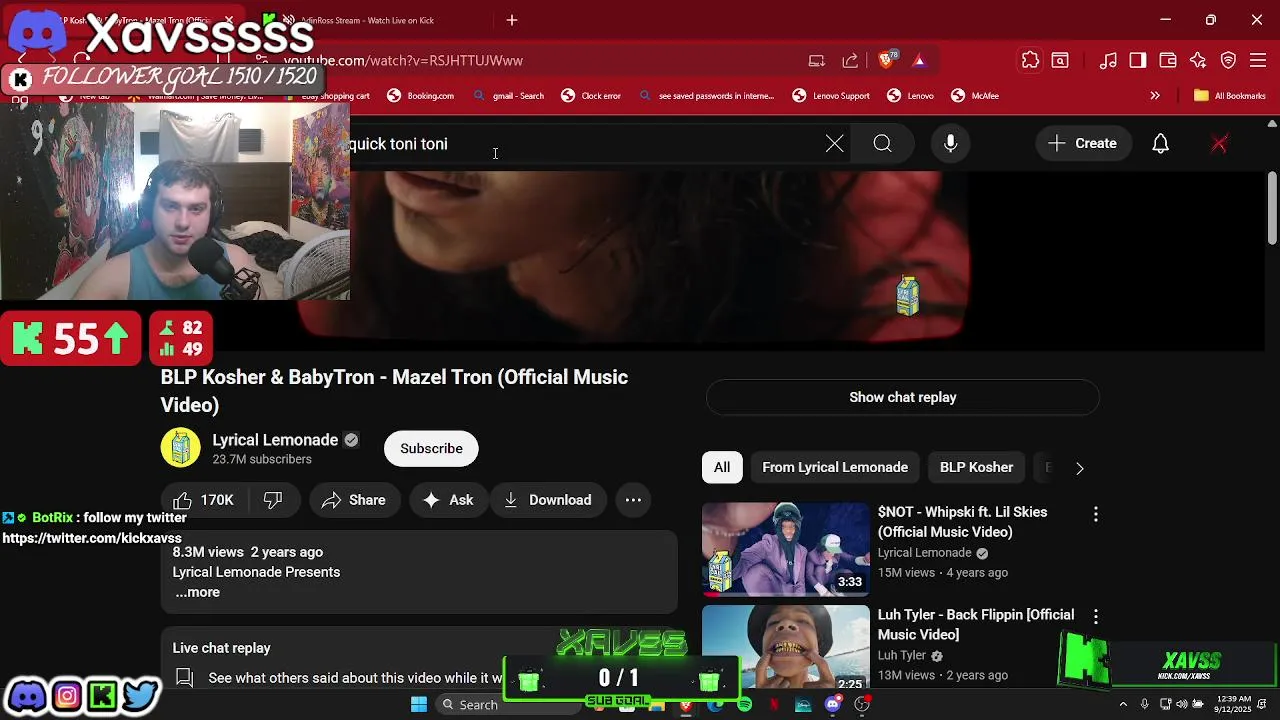1280x720 pixels.
Task: Close the BLP Kosher Mazel Tron tab
Action: pyautogui.click(x=229, y=20)
